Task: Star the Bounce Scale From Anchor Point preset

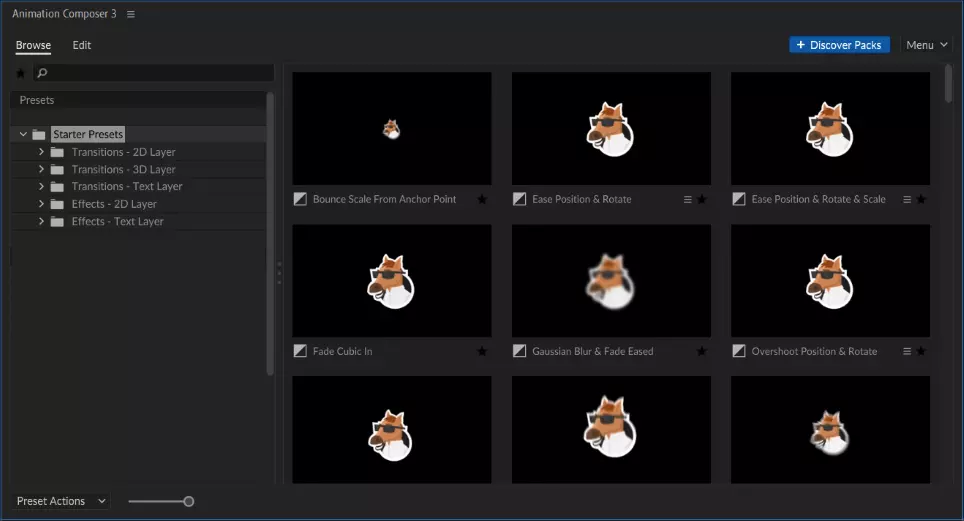Action: click(482, 199)
